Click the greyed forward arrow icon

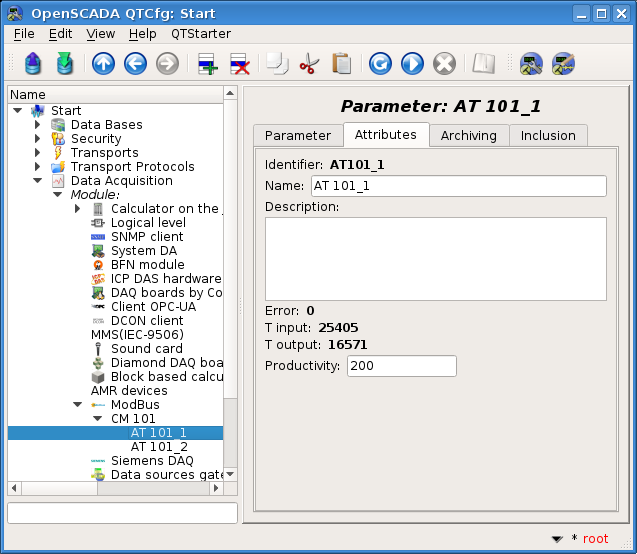coord(167,64)
